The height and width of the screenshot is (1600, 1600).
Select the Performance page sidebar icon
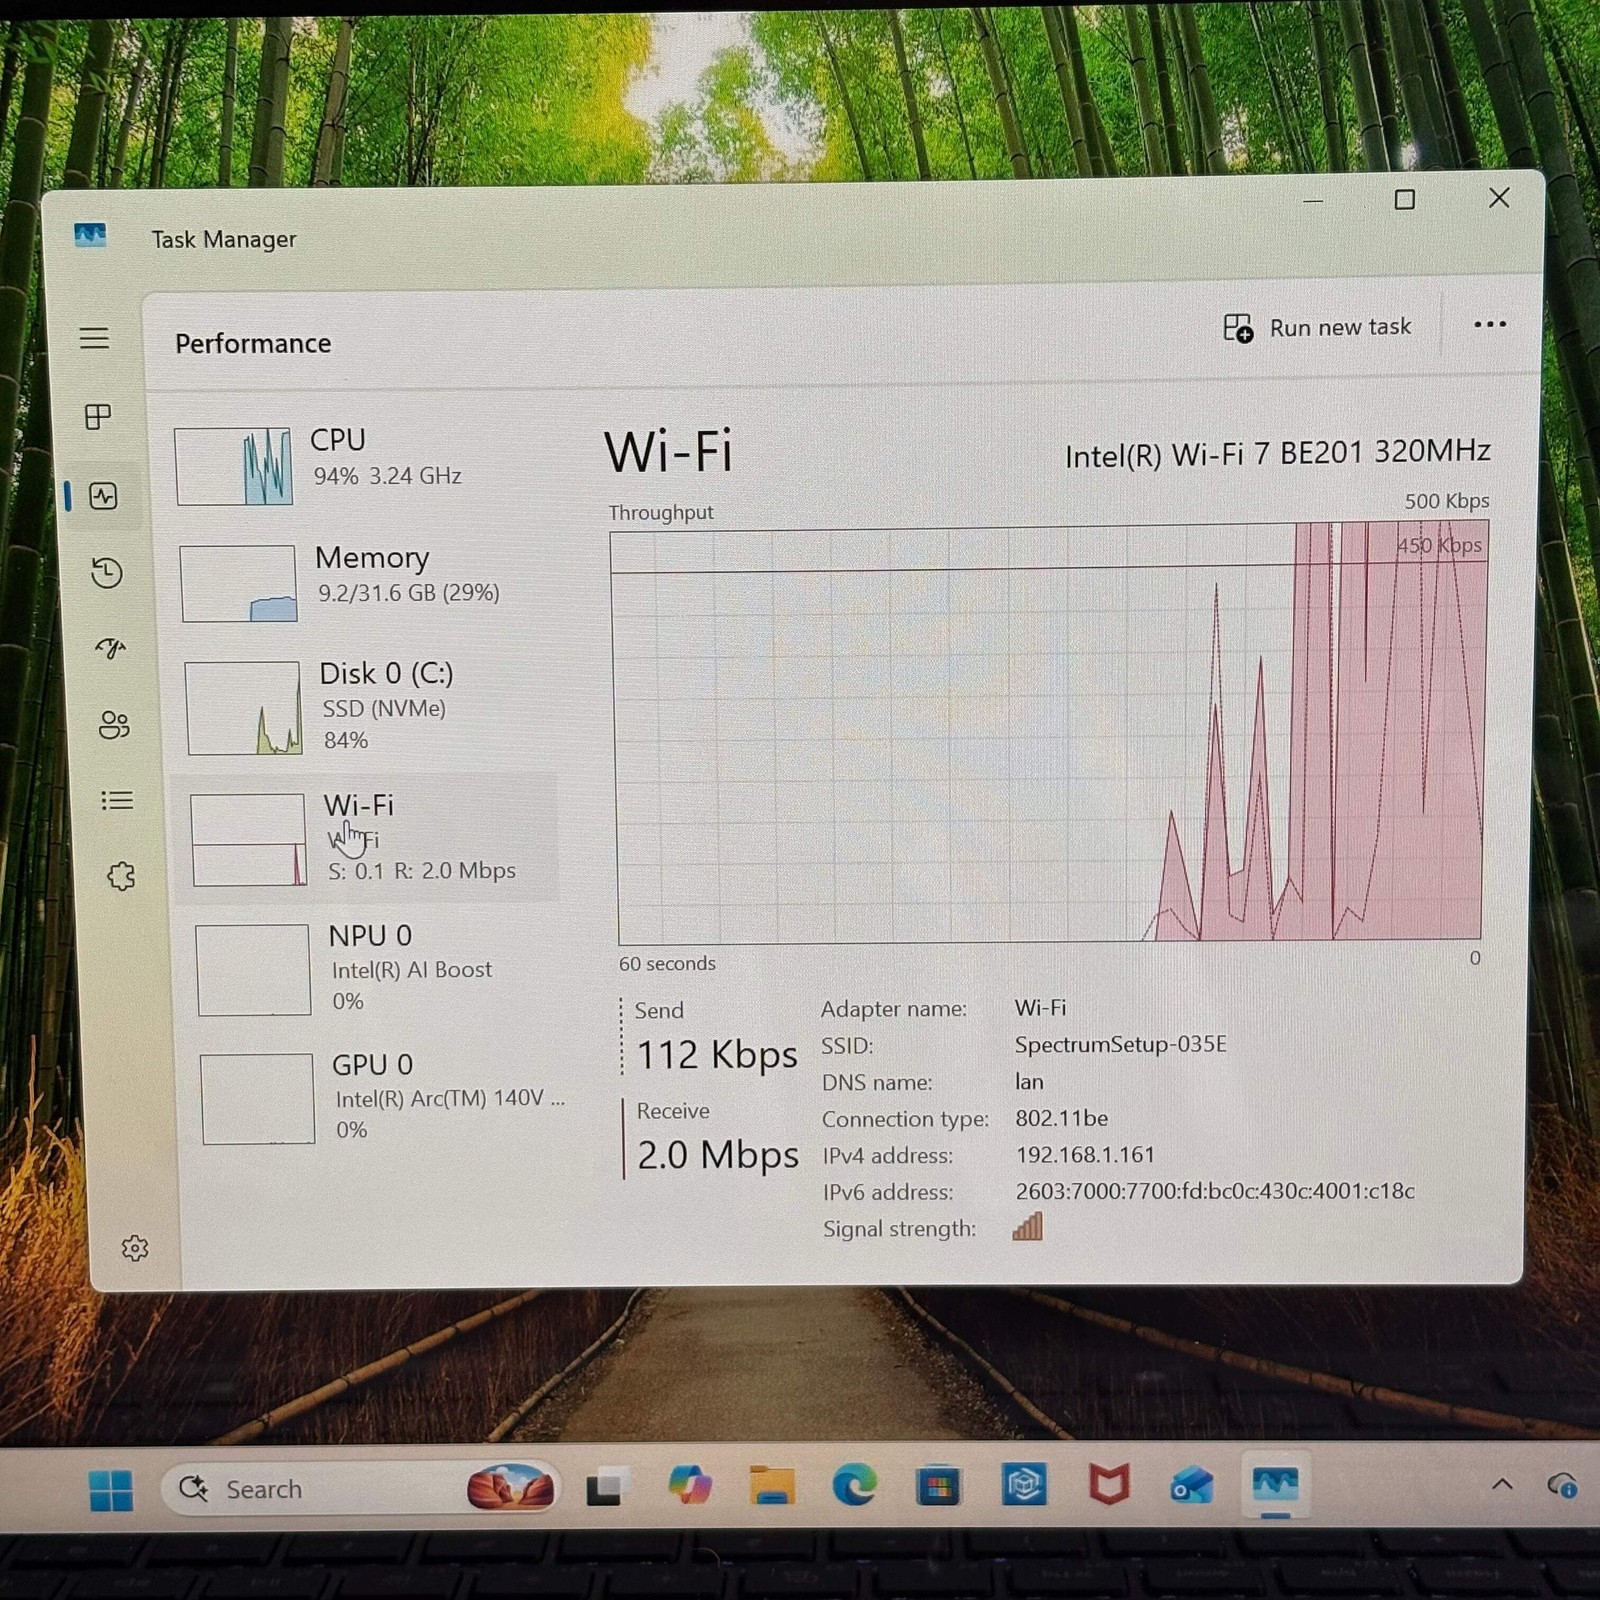103,496
